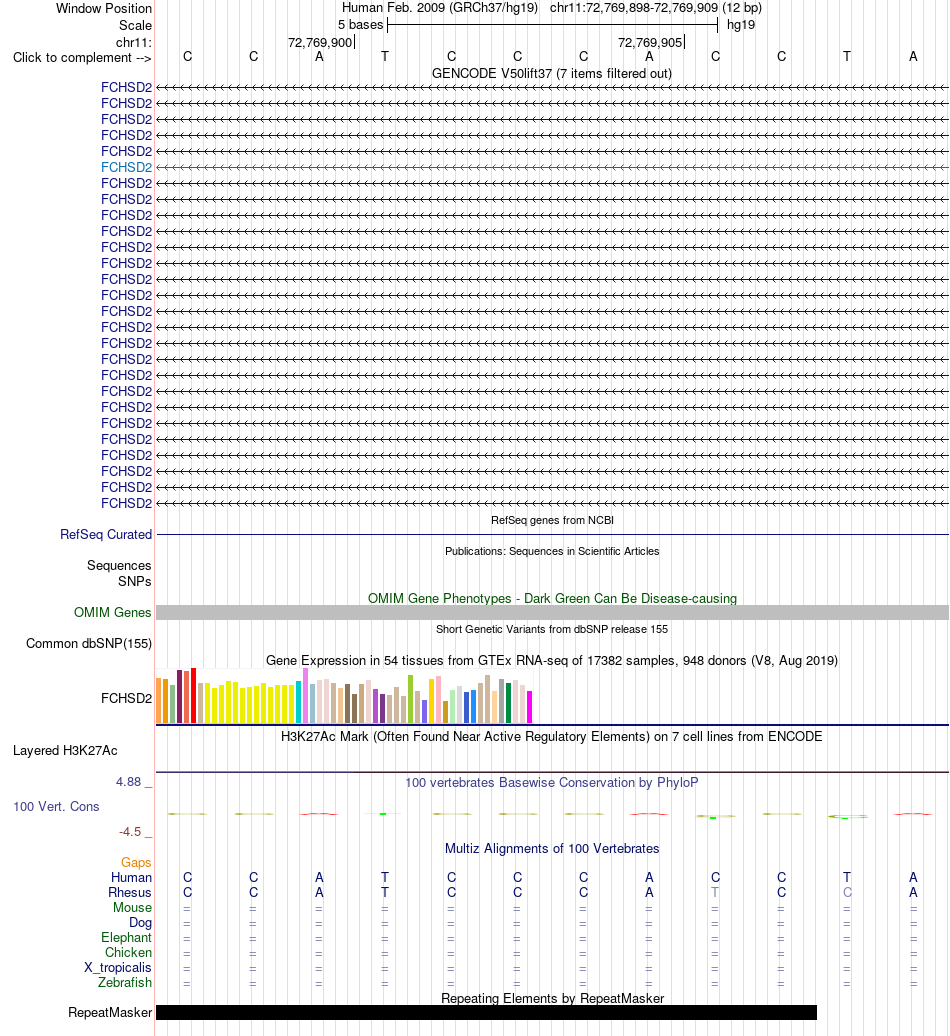
Task: Click the "Chicken" species label
Action: pos(128,953)
